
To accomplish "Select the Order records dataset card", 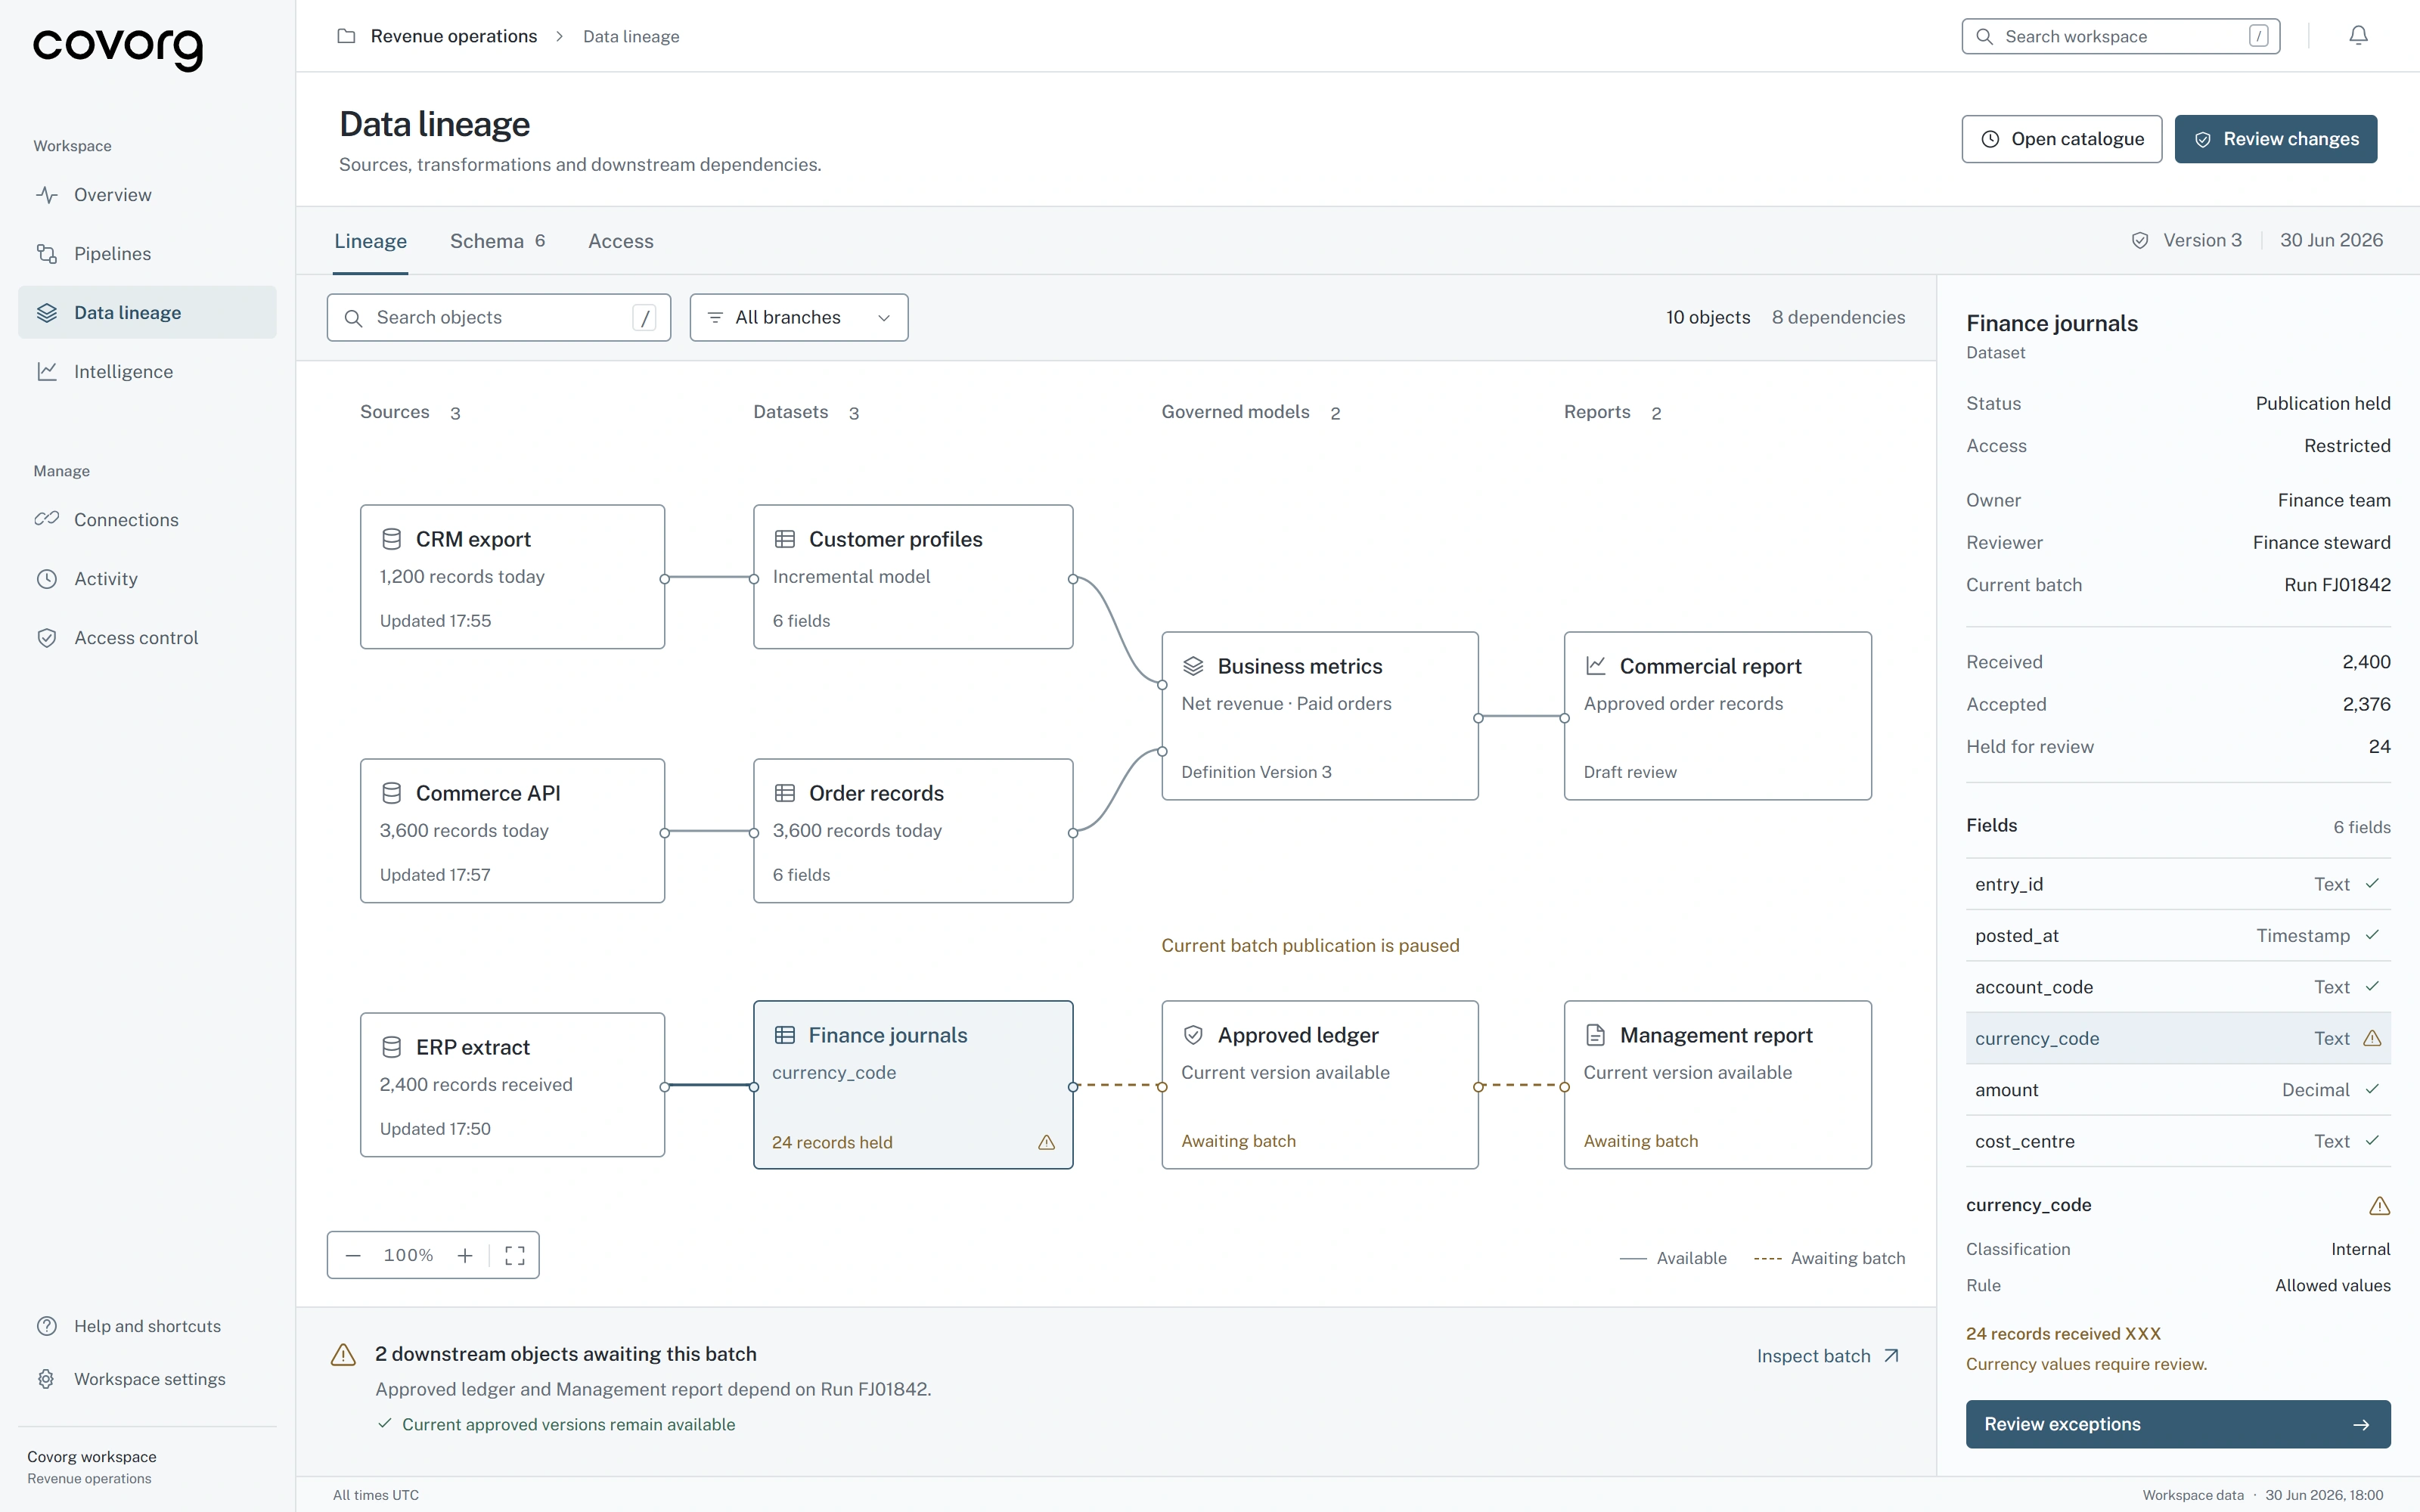I will click(913, 831).
